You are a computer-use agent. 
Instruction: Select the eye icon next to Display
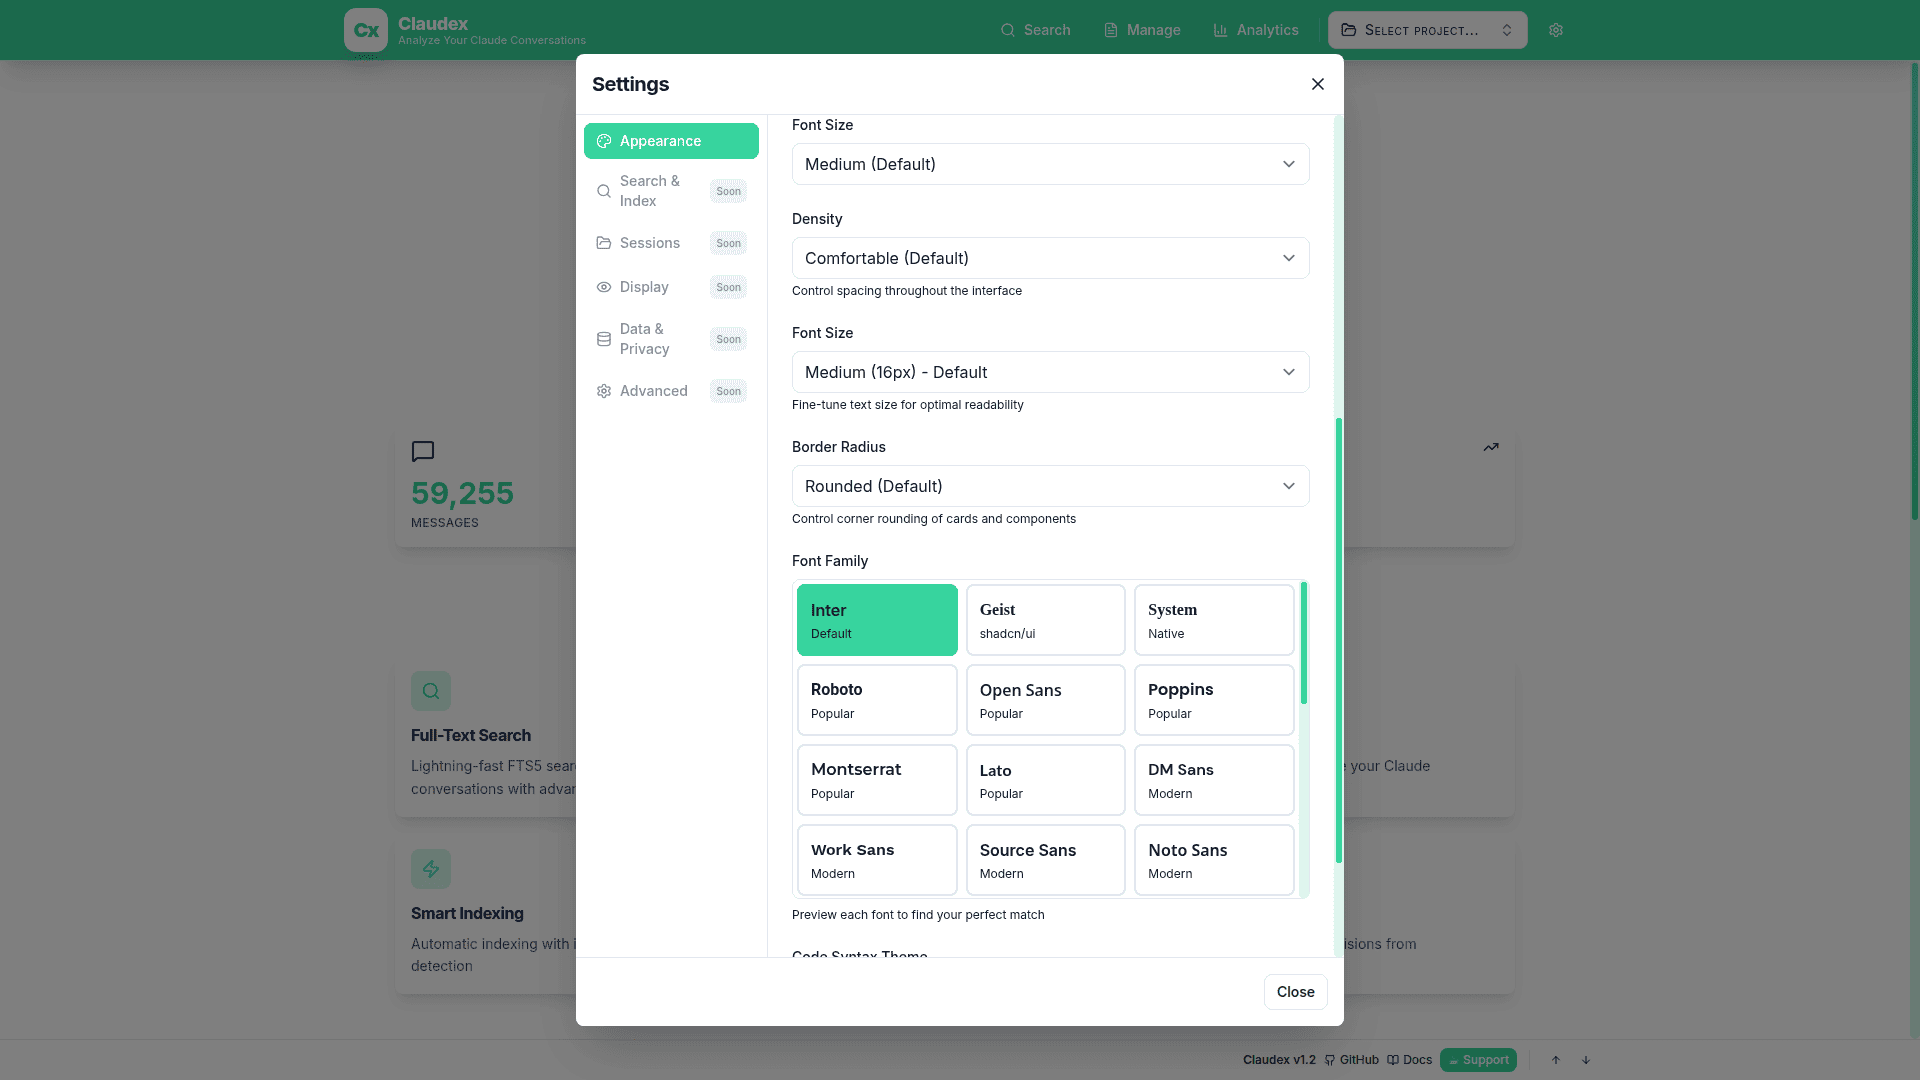[604, 287]
